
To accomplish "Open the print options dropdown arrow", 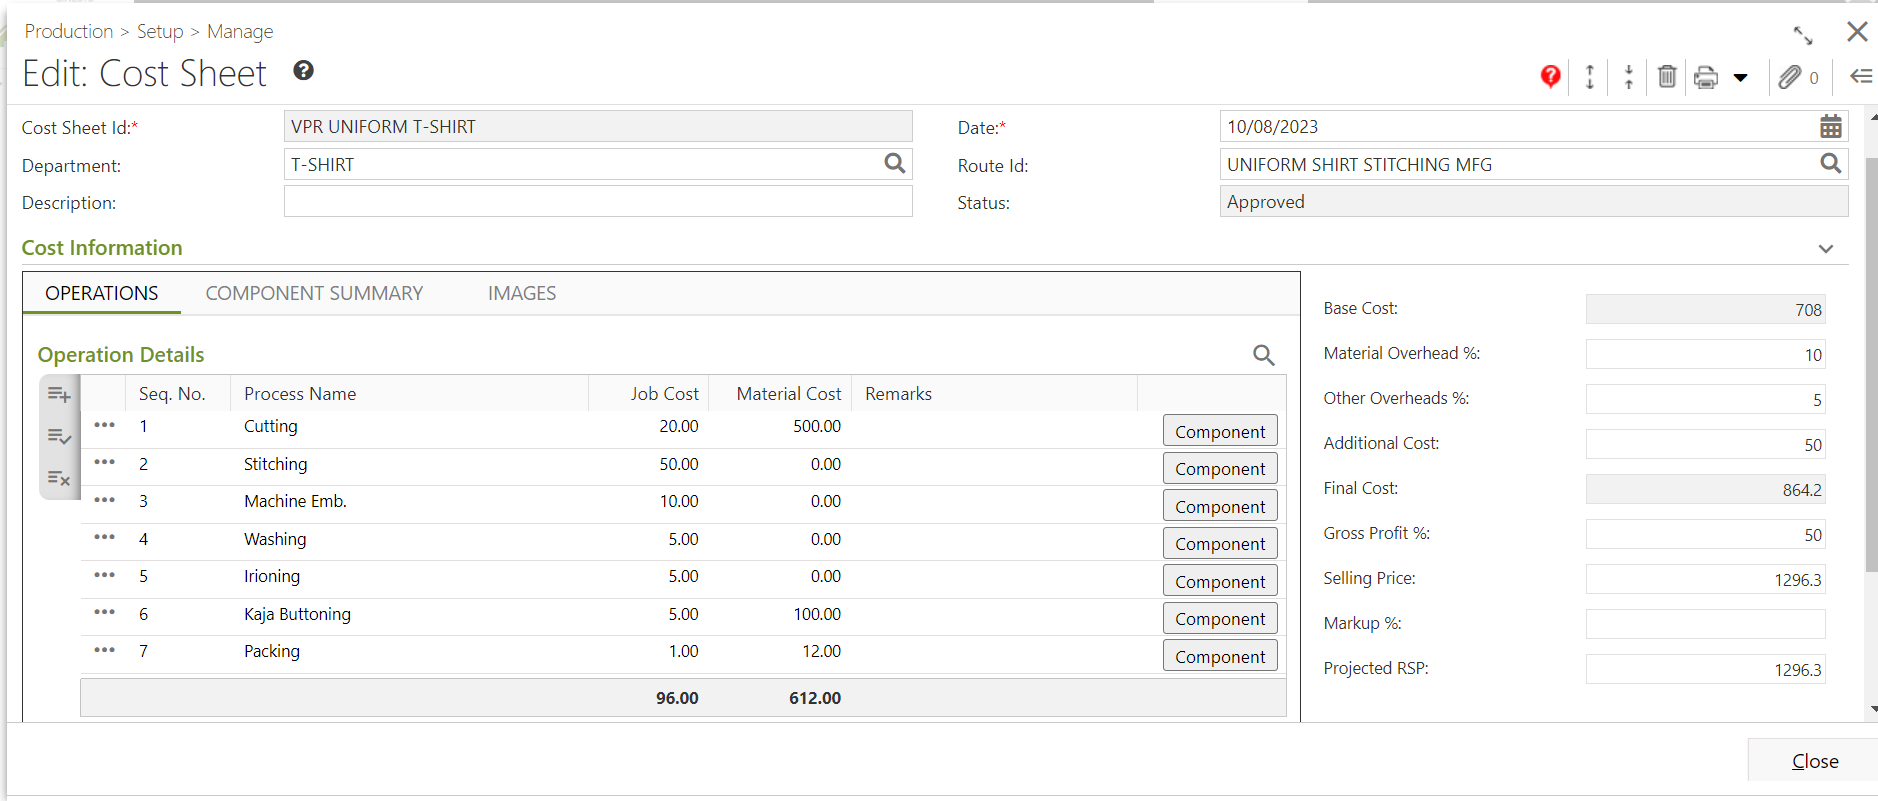I will coord(1740,77).
